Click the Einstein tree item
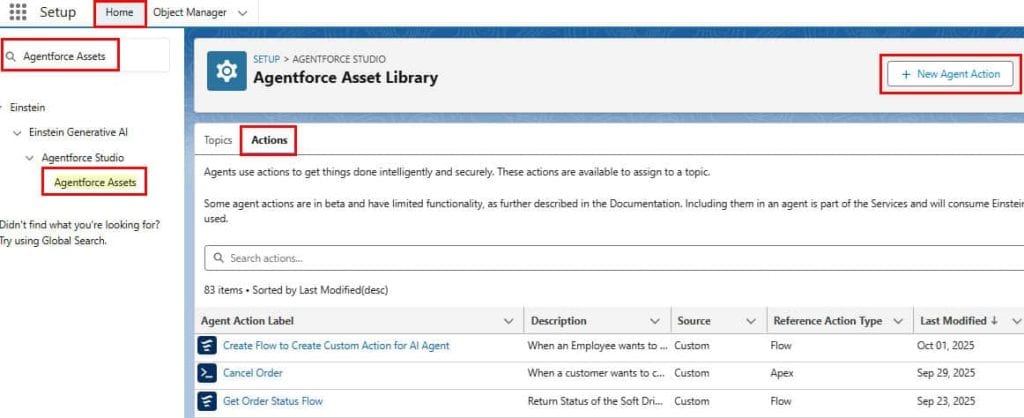Screen dimensions: 1024x418 tap(27, 107)
